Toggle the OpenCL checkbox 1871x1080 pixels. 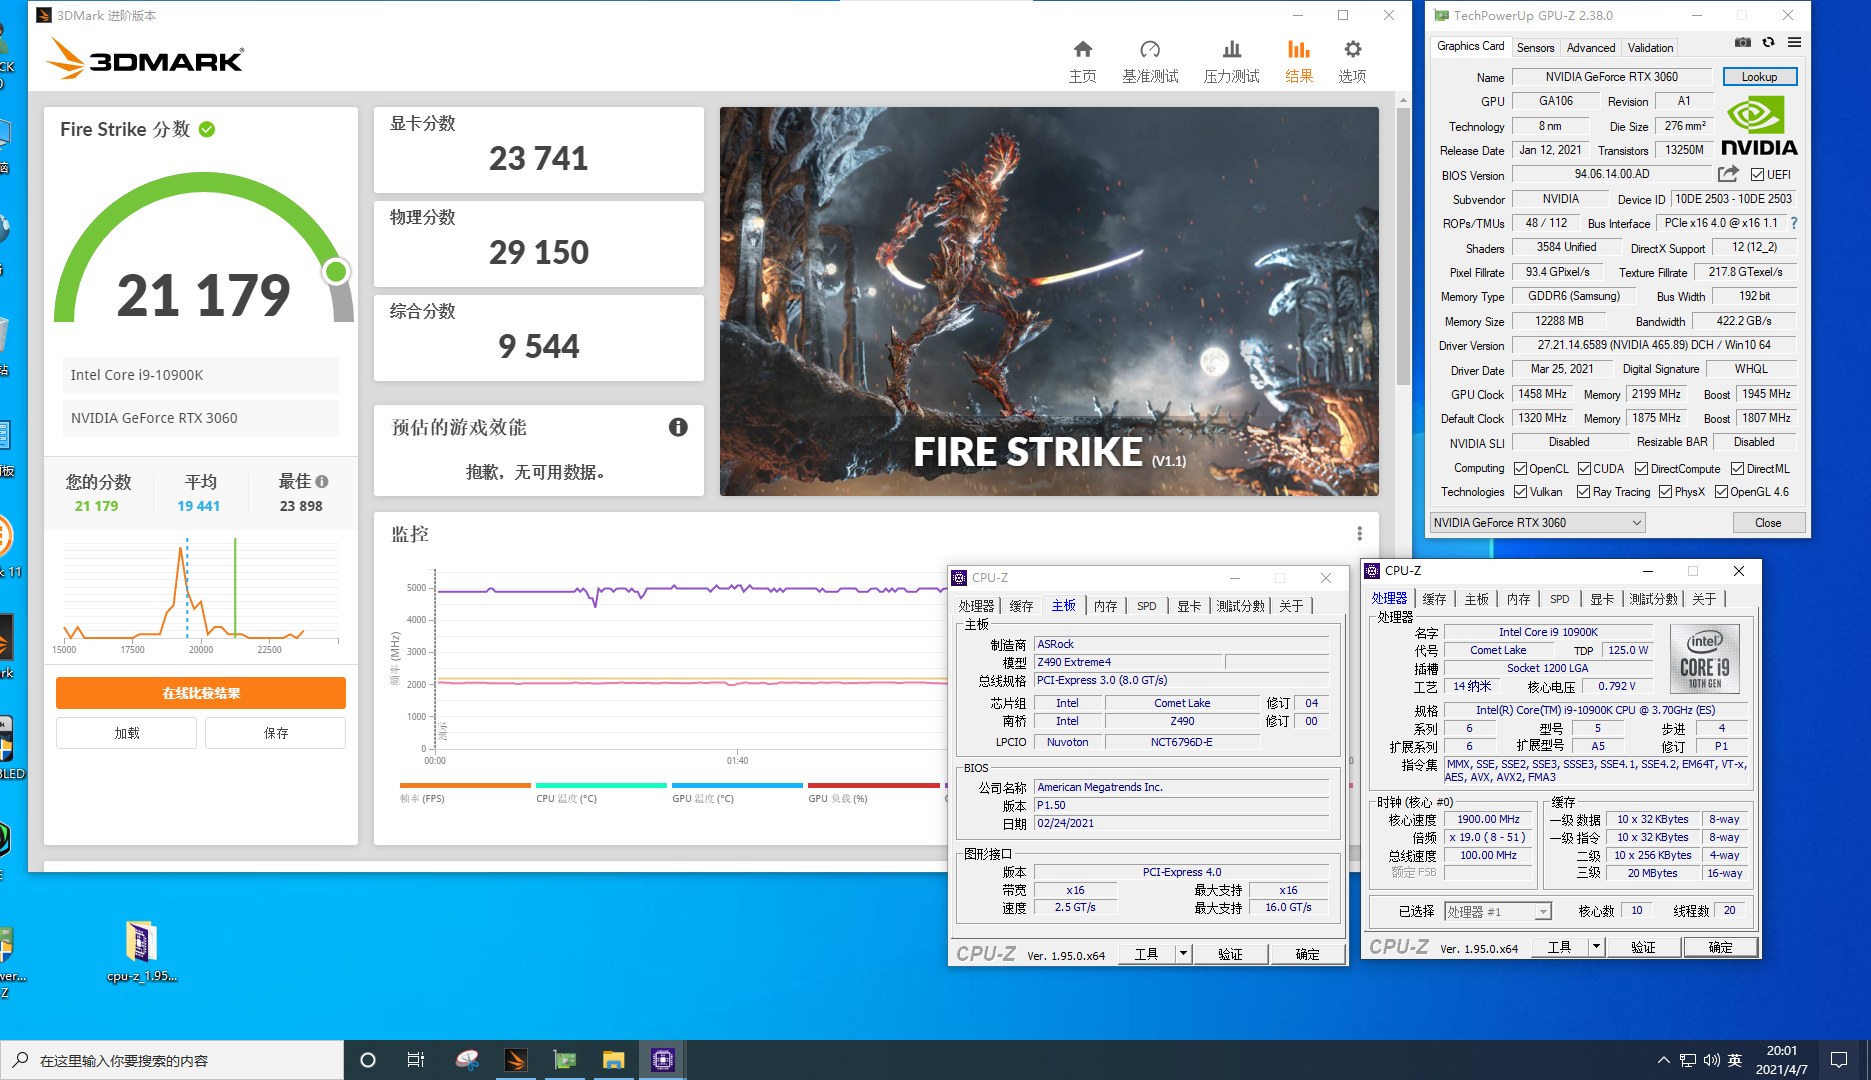click(1520, 469)
